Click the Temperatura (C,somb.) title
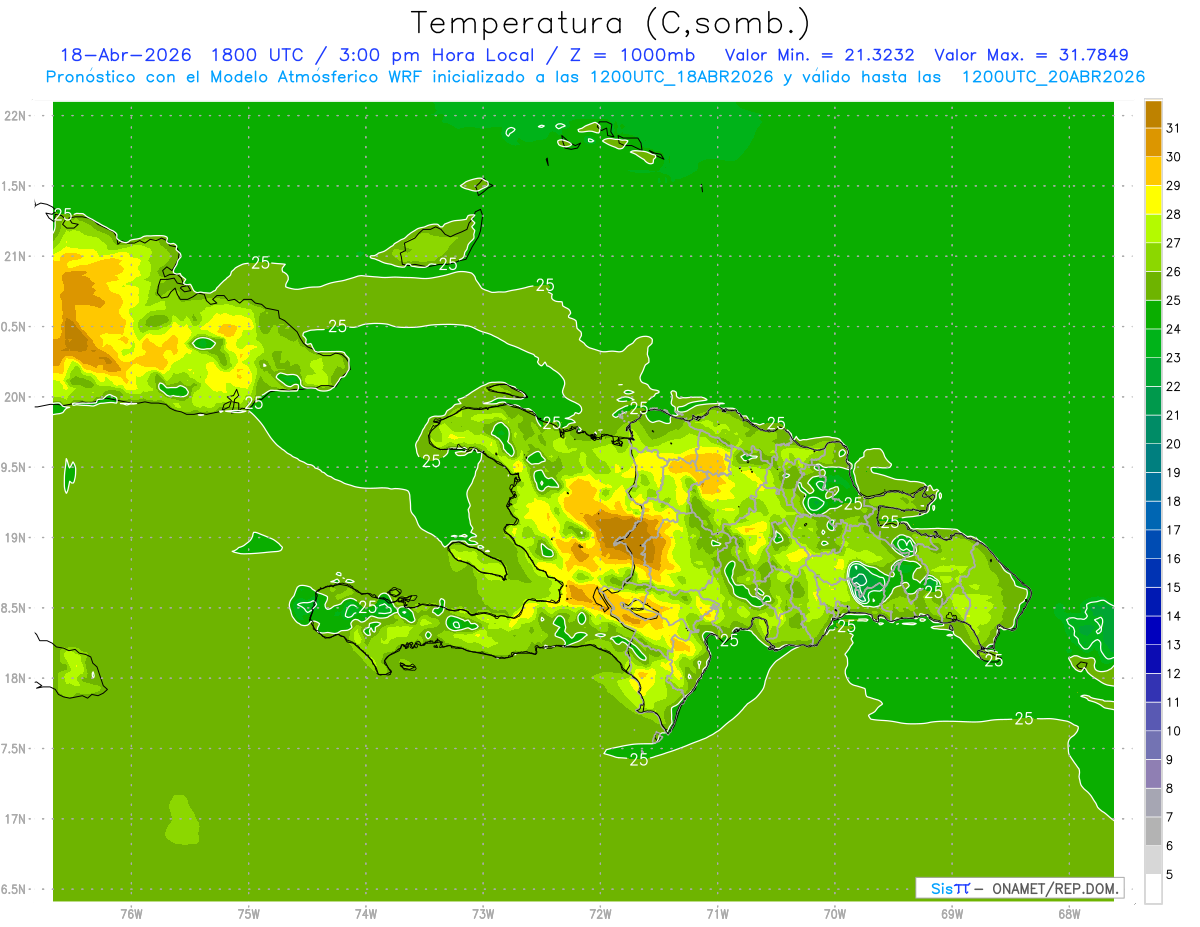Image resolution: width=1200 pixels, height=927 pixels. pyautogui.click(x=610, y=22)
